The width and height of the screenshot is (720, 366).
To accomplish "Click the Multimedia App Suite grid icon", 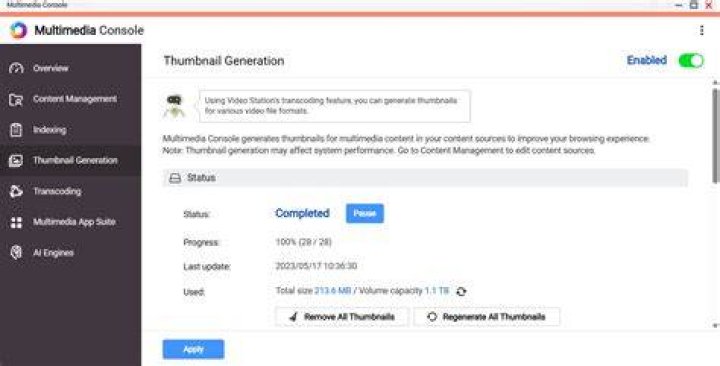I will click(16, 222).
